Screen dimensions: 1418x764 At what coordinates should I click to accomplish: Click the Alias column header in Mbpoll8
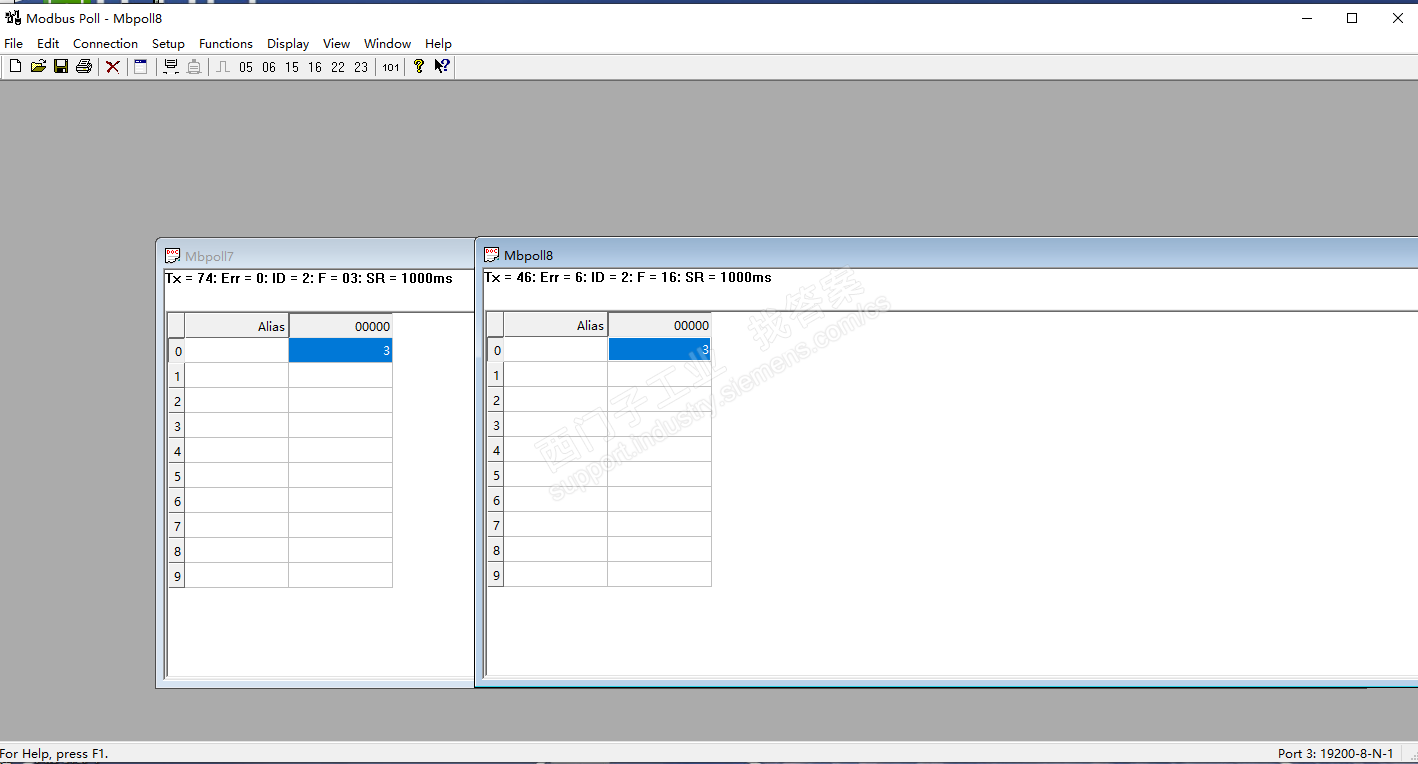pos(556,325)
